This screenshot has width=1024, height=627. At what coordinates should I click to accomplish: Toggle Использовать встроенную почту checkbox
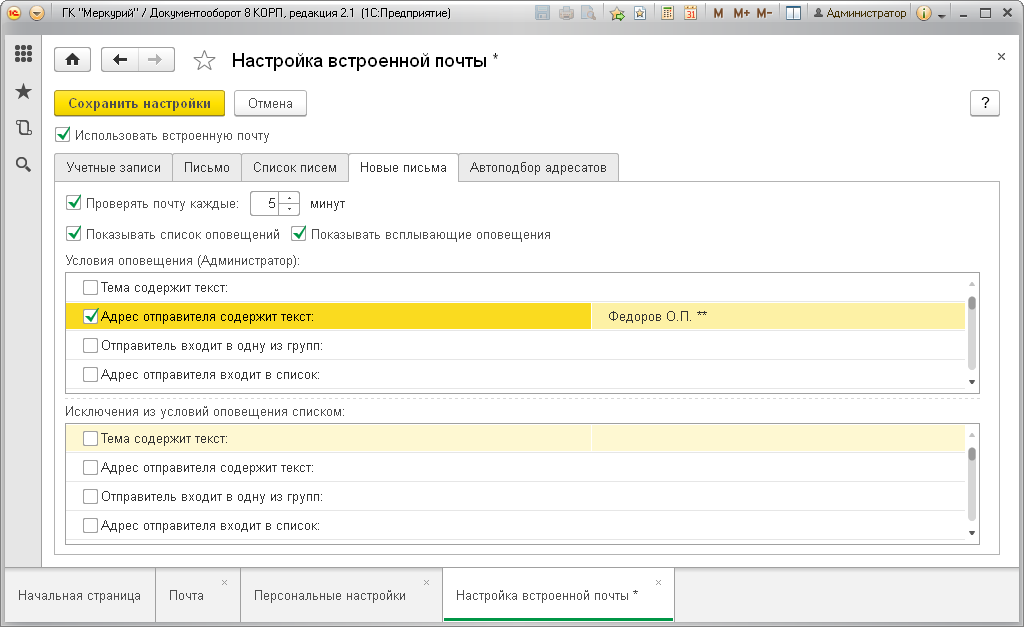tap(63, 135)
